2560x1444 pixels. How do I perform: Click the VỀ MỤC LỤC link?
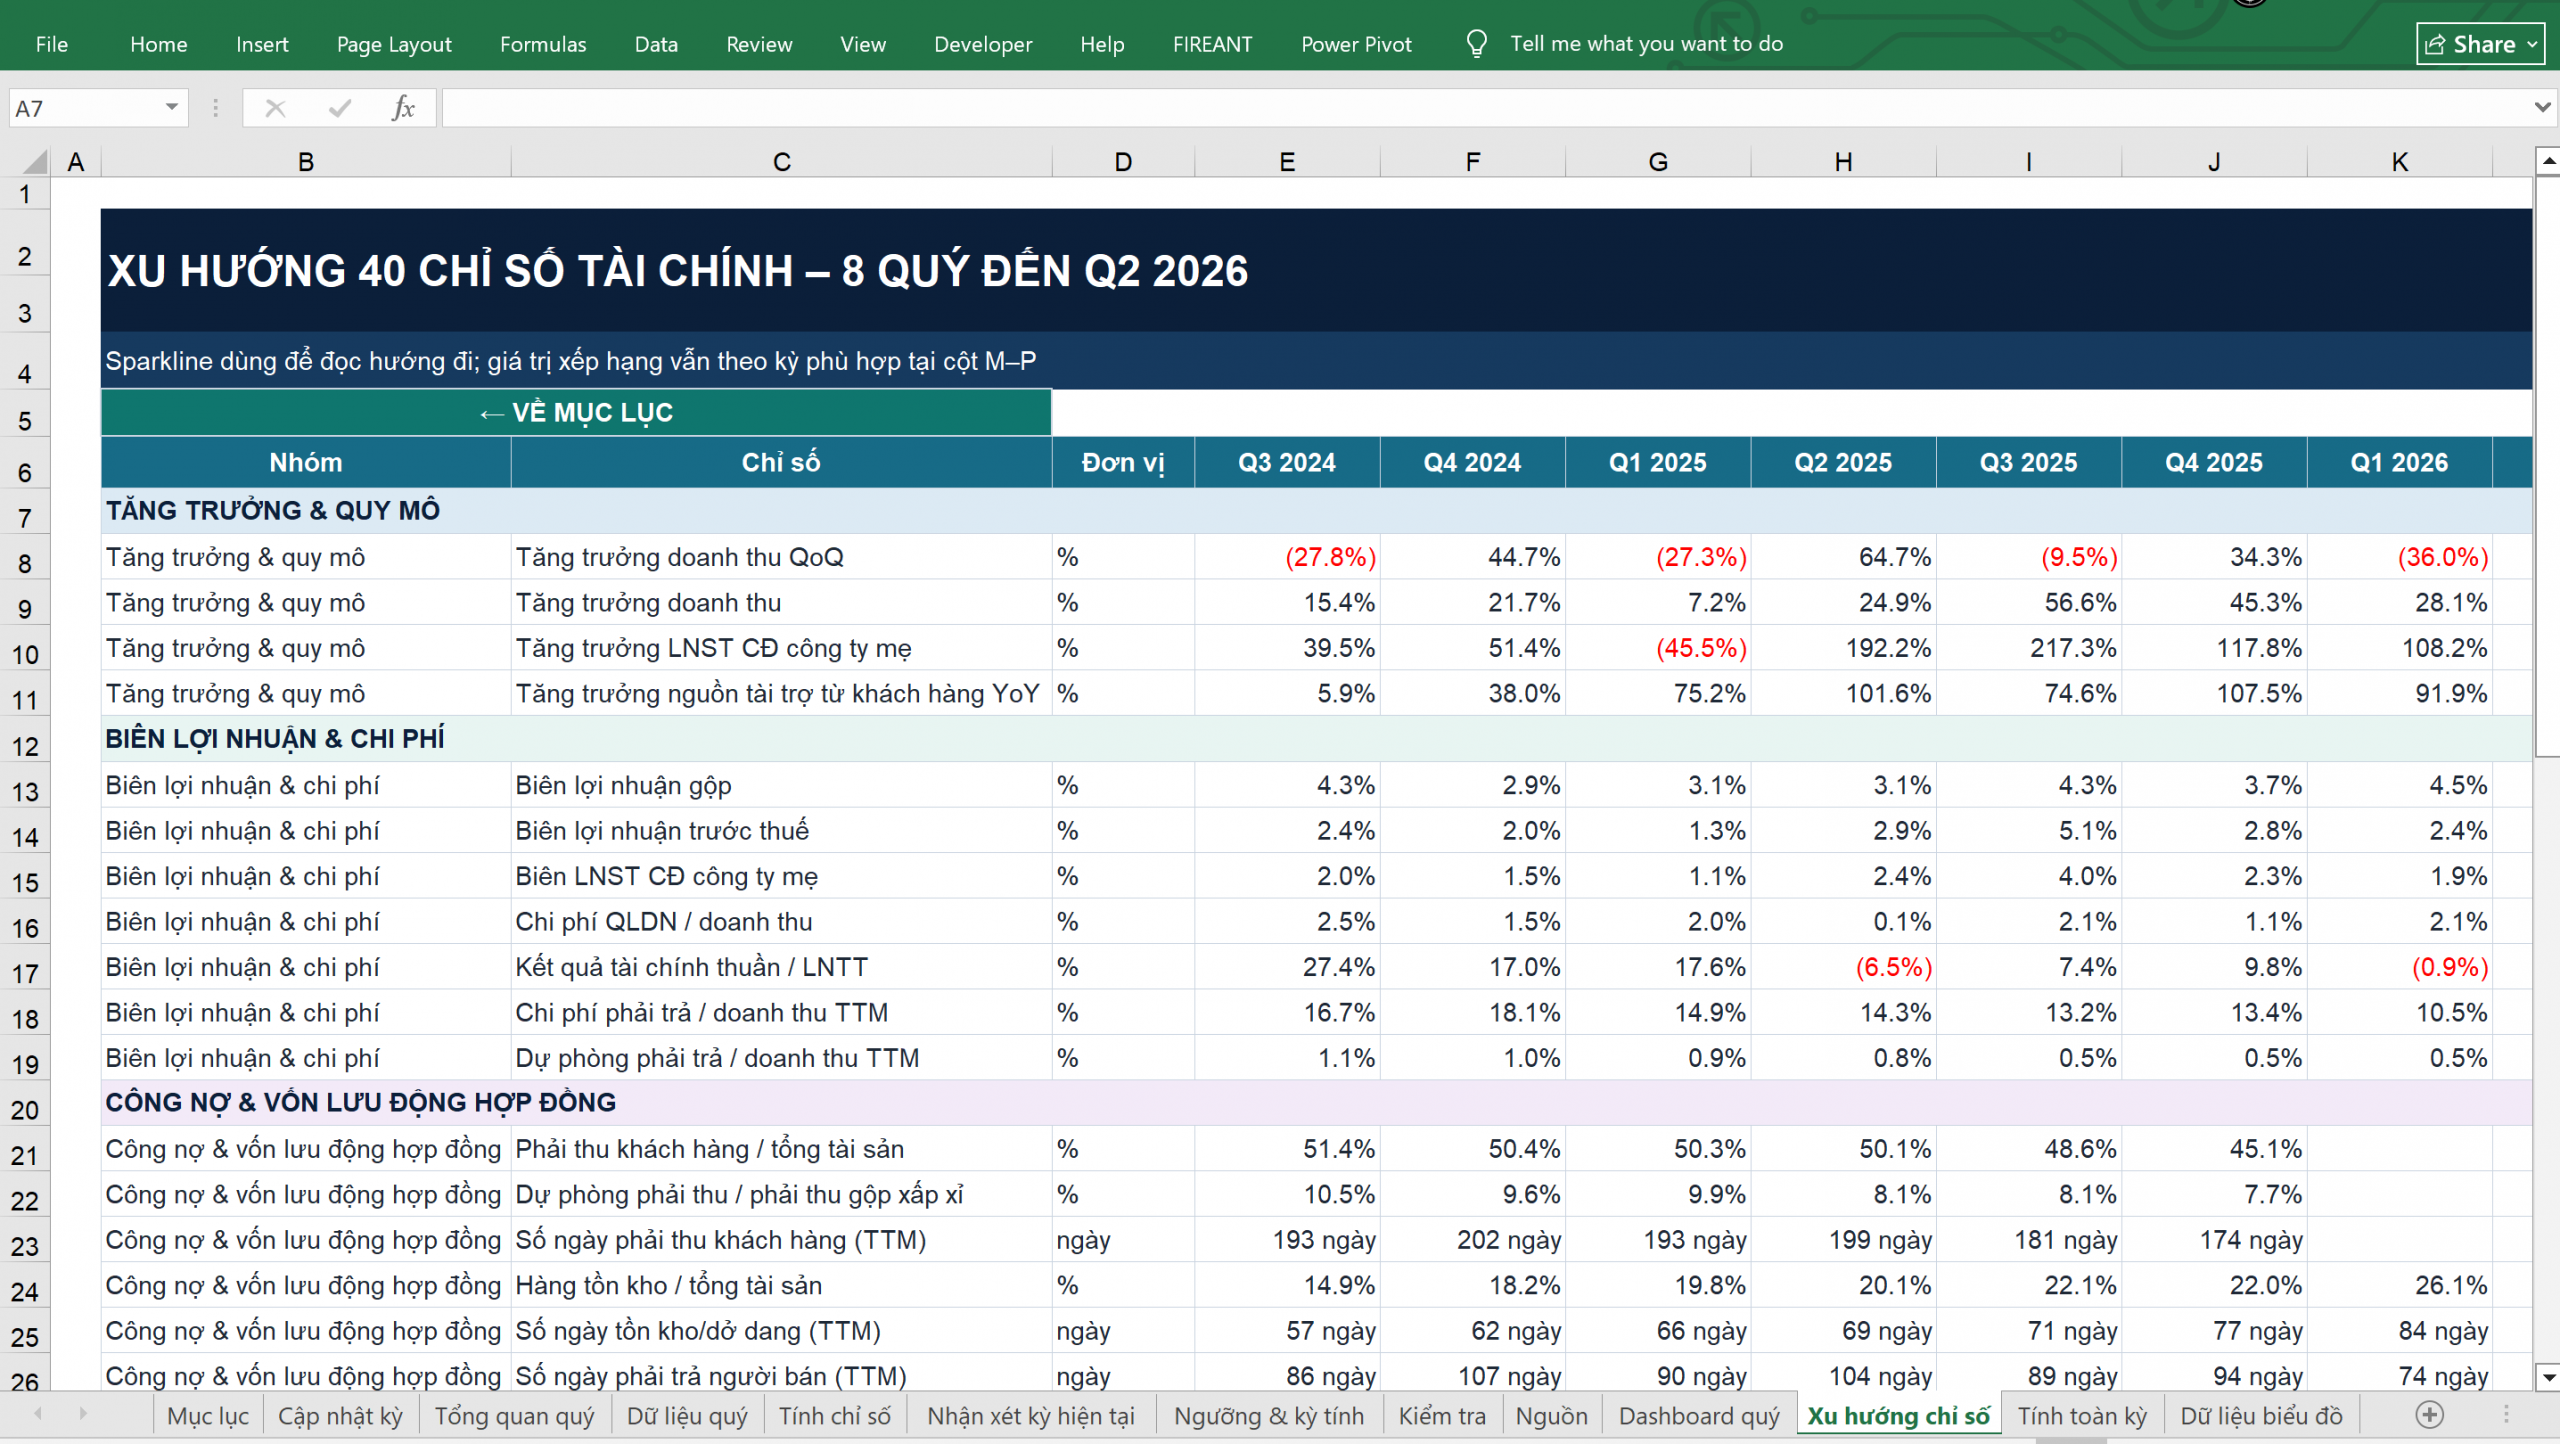pyautogui.click(x=576, y=412)
